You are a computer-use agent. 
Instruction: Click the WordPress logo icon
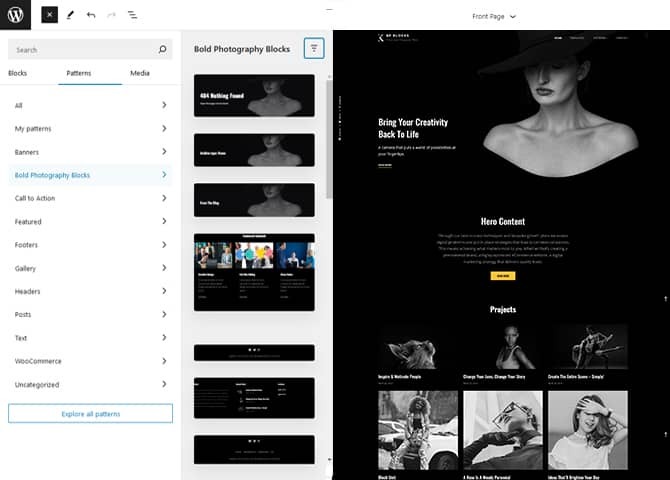tap(16, 16)
